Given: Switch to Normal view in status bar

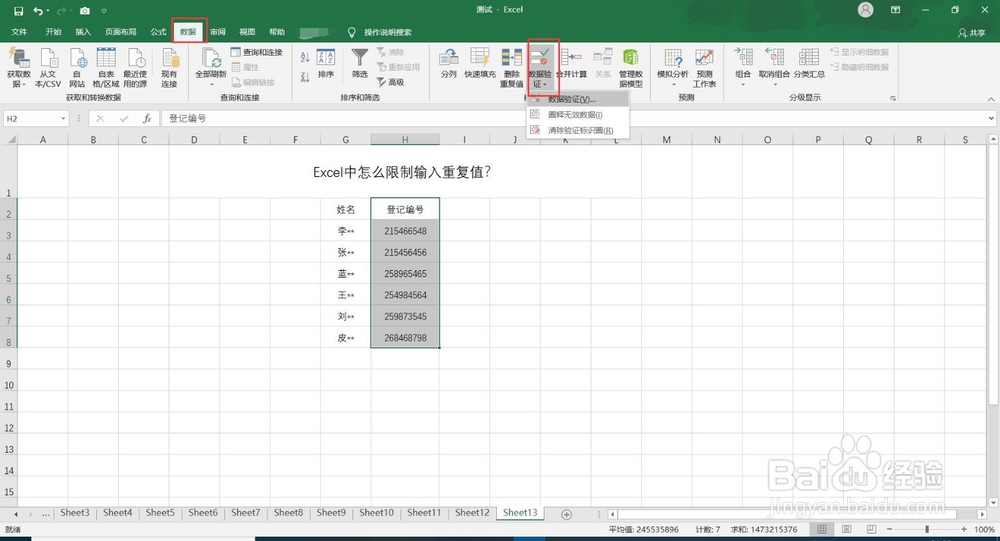Looking at the screenshot, I should point(822,530).
